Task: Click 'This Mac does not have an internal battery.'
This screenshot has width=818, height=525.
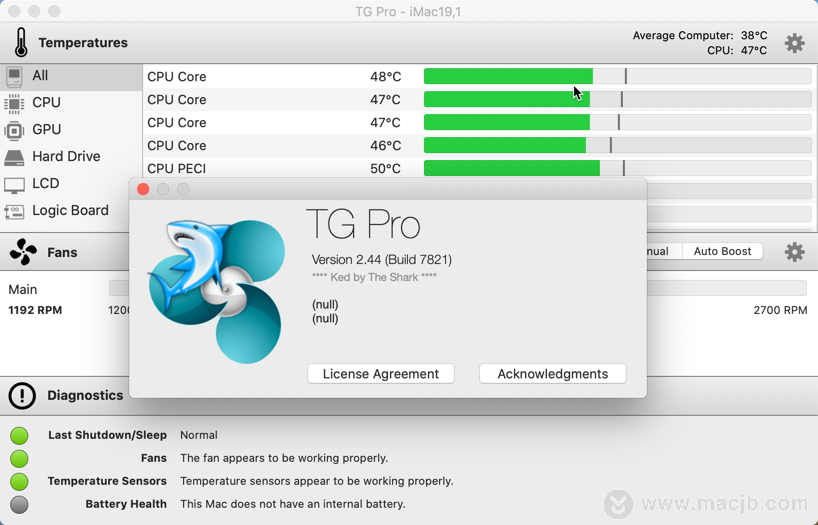Action: 293,504
